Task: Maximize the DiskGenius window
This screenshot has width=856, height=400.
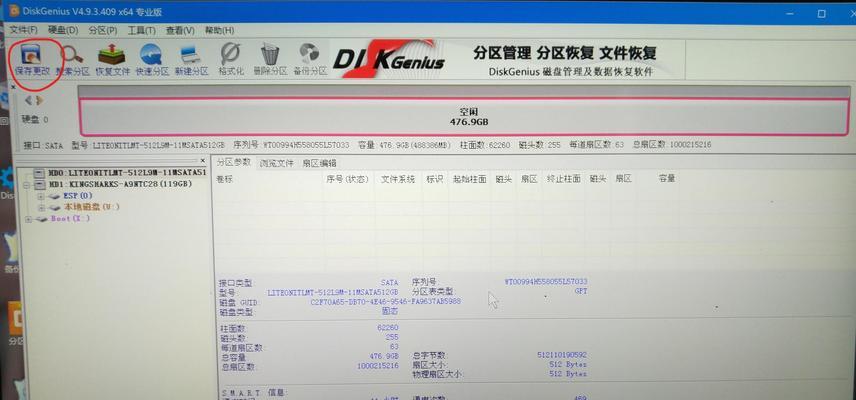Action: (822, 13)
